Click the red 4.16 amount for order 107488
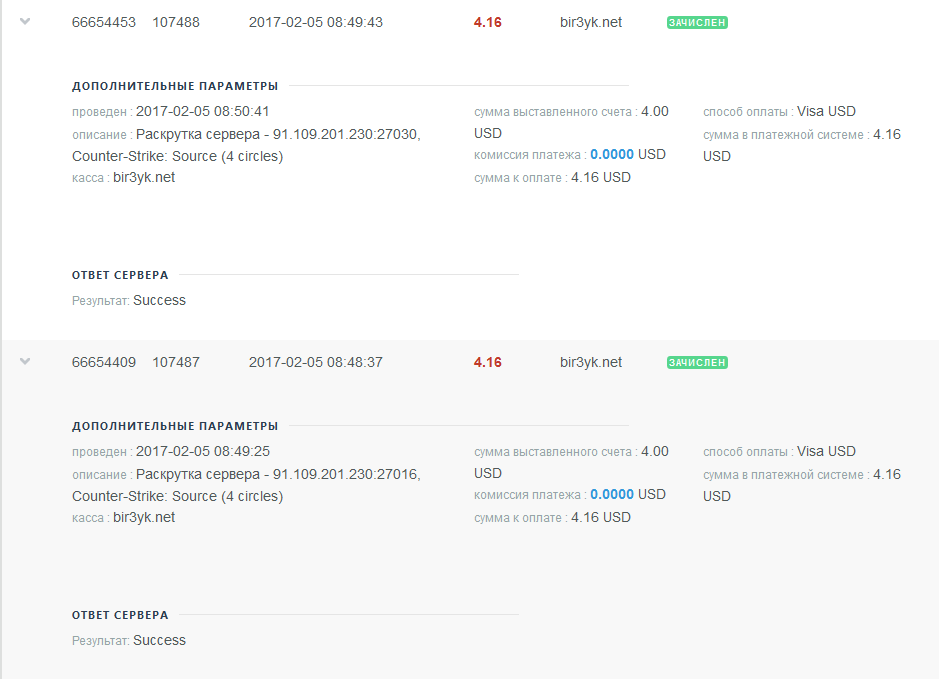Image resolution: width=939 pixels, height=679 pixels. pyautogui.click(x=488, y=22)
